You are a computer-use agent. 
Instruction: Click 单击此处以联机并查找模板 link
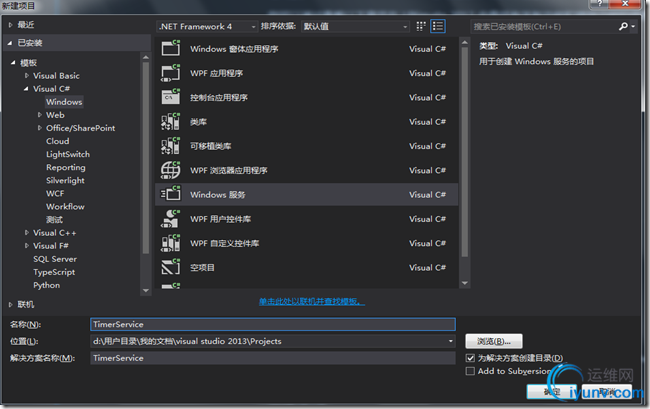coord(312,301)
